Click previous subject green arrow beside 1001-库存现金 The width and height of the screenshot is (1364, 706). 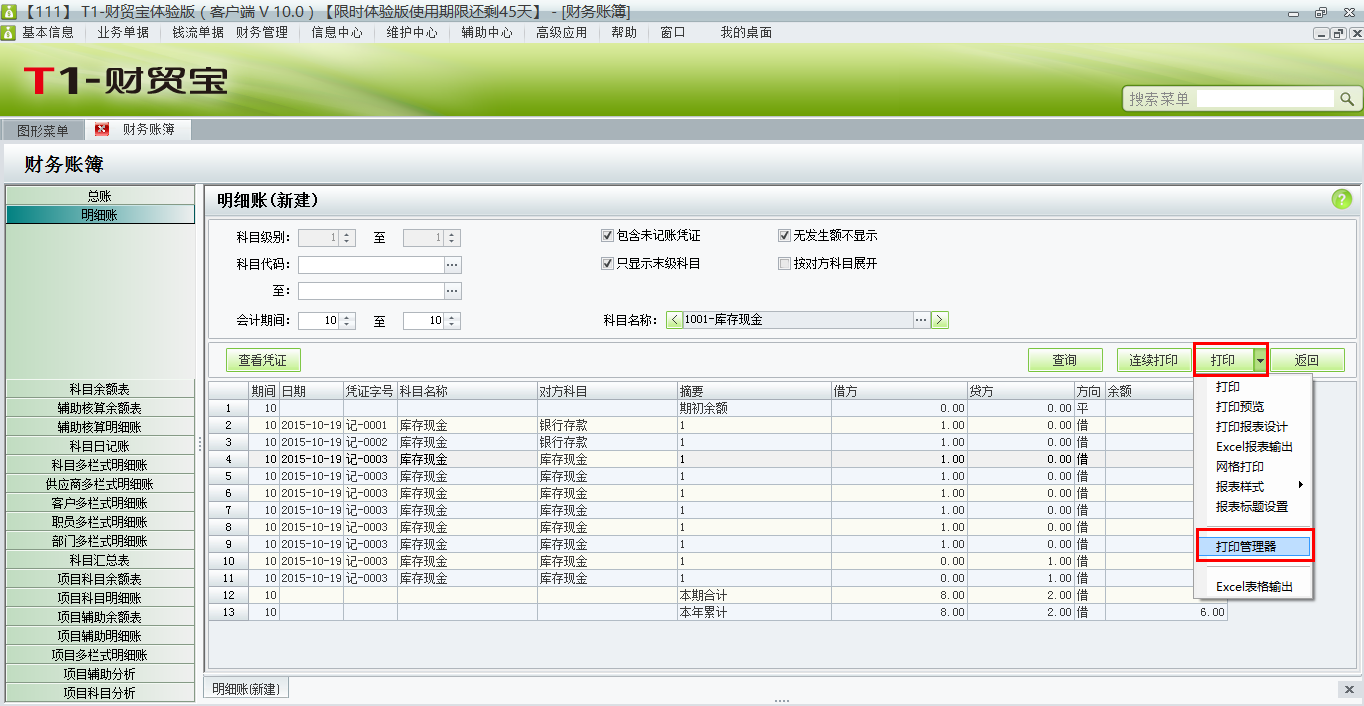tap(674, 320)
